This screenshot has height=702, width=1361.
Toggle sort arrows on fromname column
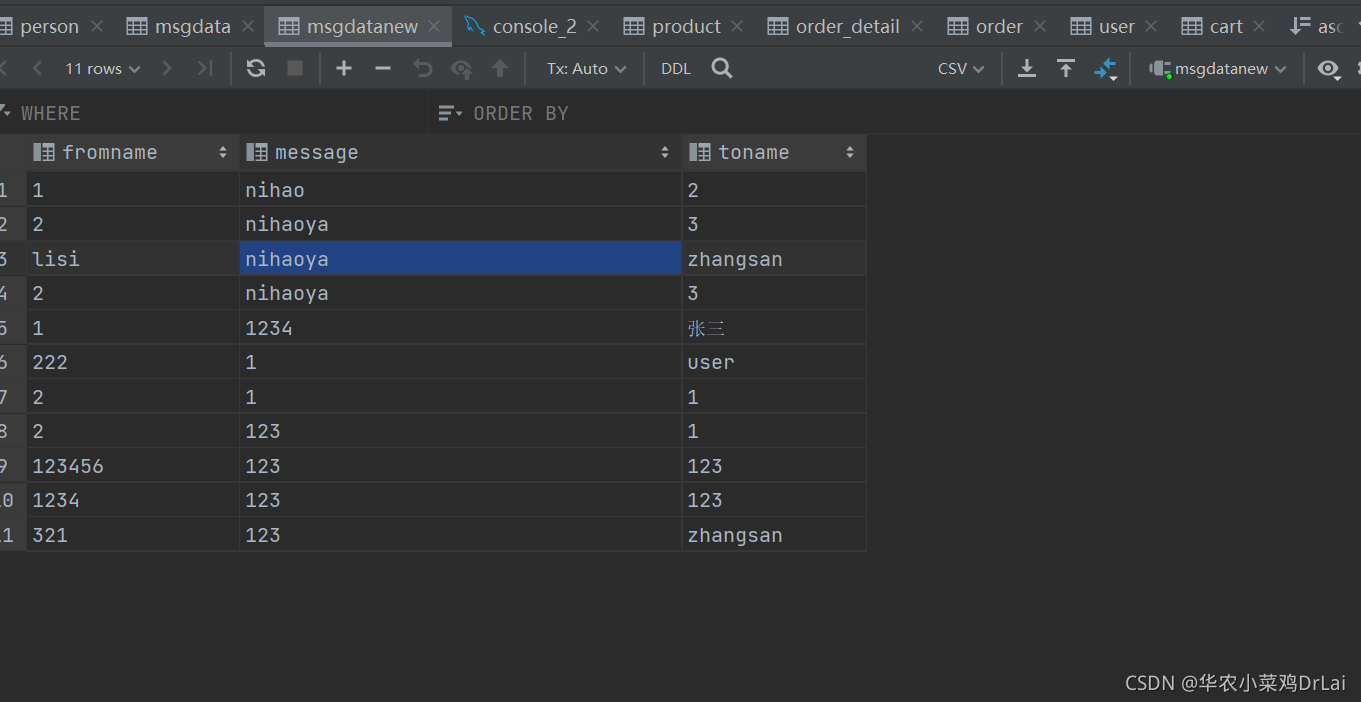223,153
